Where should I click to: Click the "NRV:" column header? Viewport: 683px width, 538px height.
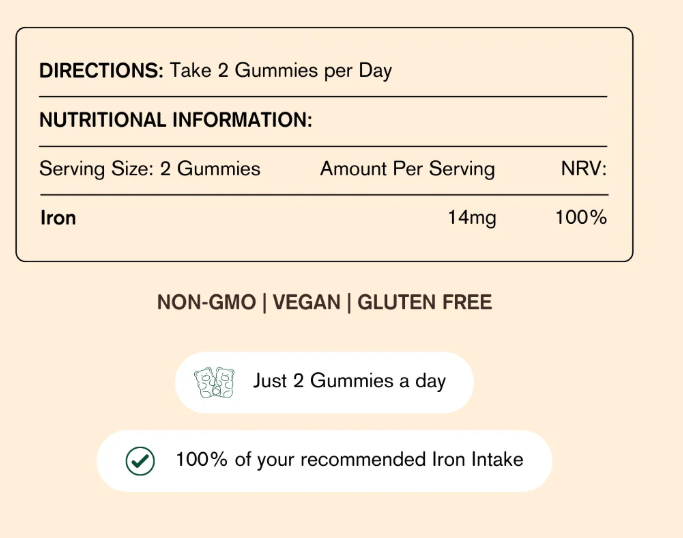pyautogui.click(x=584, y=169)
